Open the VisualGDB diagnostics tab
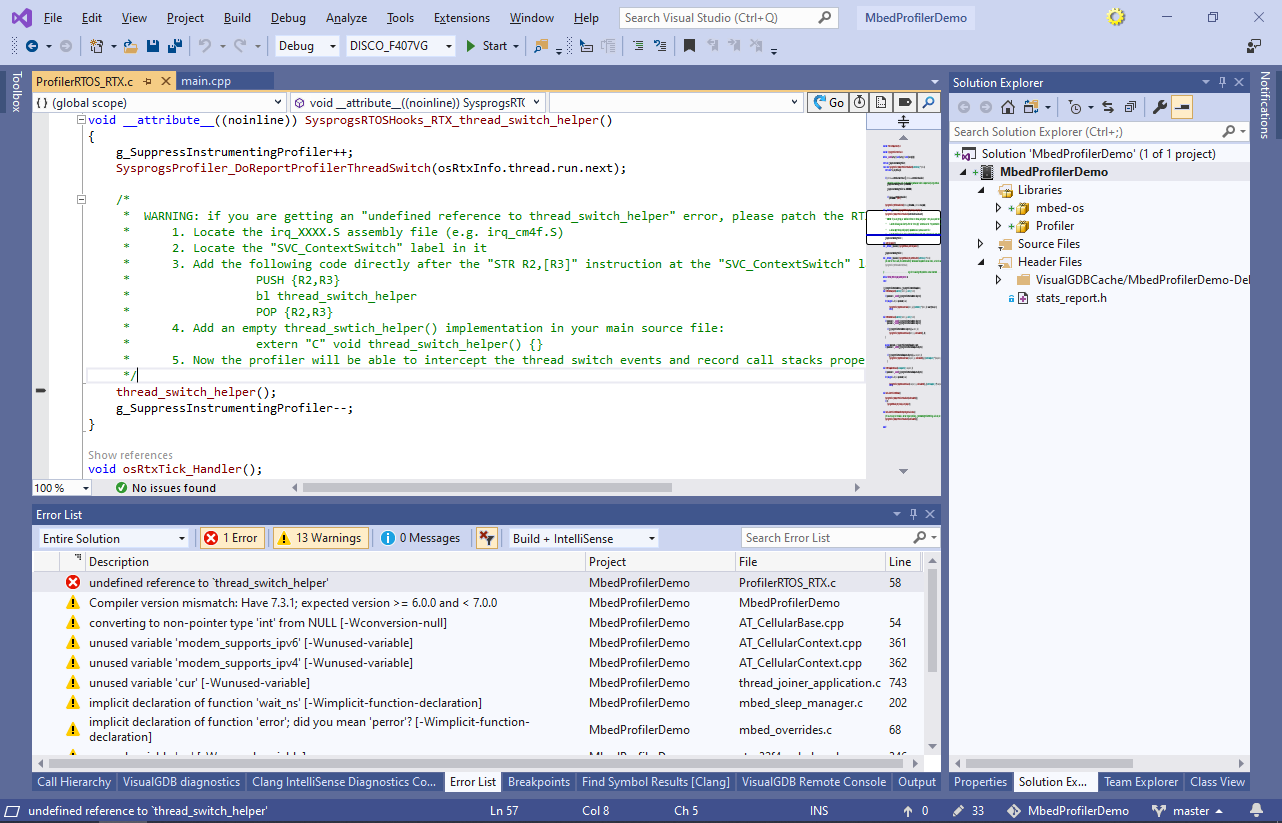Image resolution: width=1282 pixels, height=823 pixels. click(x=181, y=782)
